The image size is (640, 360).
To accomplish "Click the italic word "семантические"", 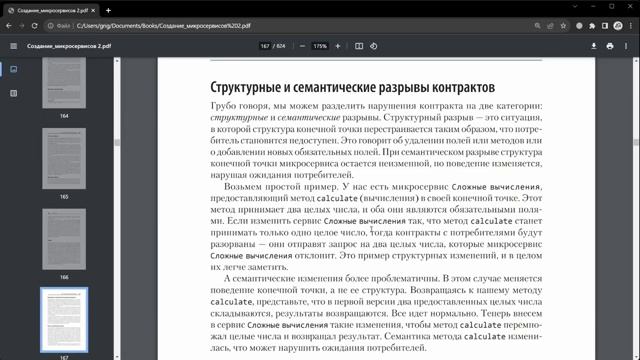I will (309, 118).
